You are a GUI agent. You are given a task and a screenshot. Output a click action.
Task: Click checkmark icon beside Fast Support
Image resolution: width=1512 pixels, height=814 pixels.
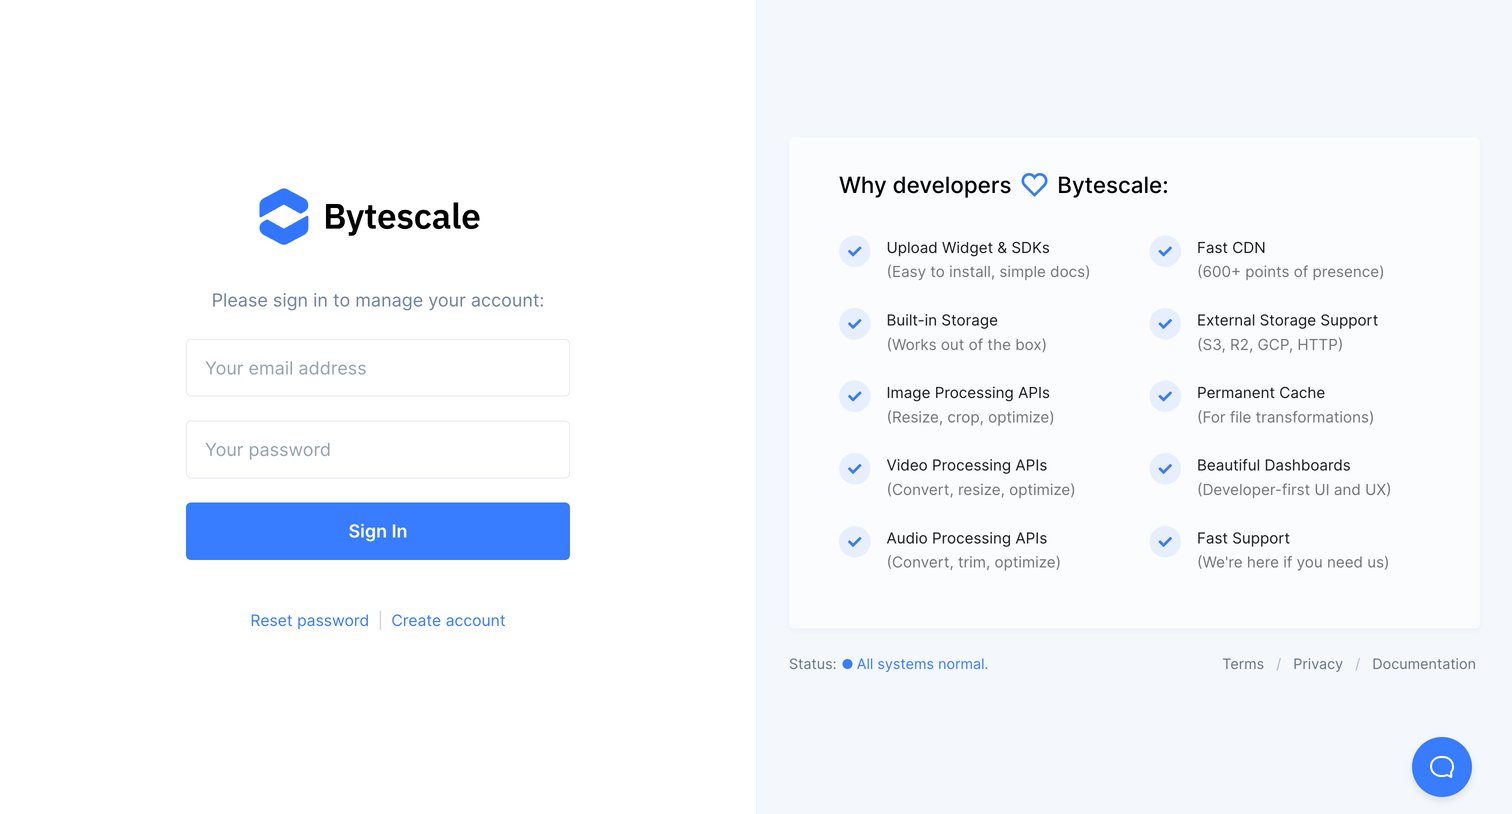click(x=1165, y=541)
